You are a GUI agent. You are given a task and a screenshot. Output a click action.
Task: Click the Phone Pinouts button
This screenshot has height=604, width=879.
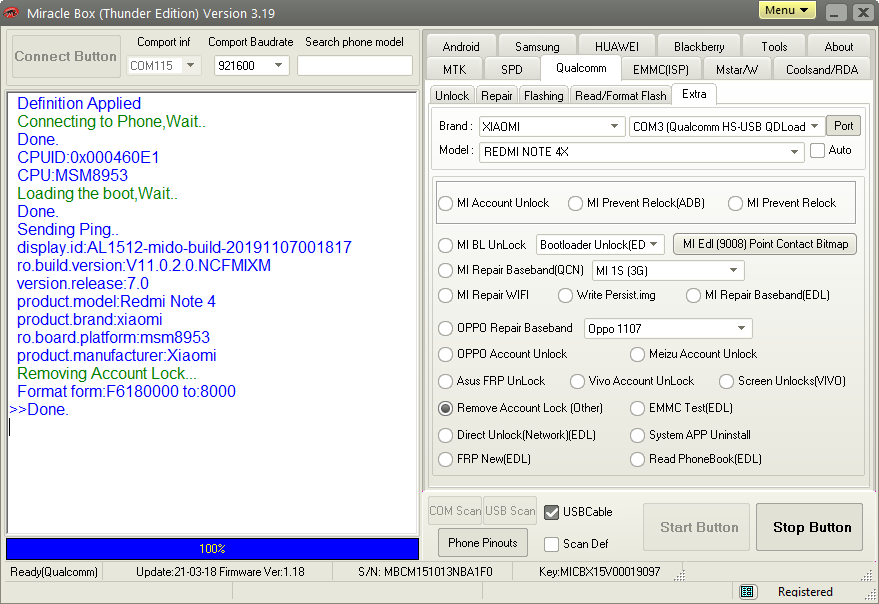(483, 543)
